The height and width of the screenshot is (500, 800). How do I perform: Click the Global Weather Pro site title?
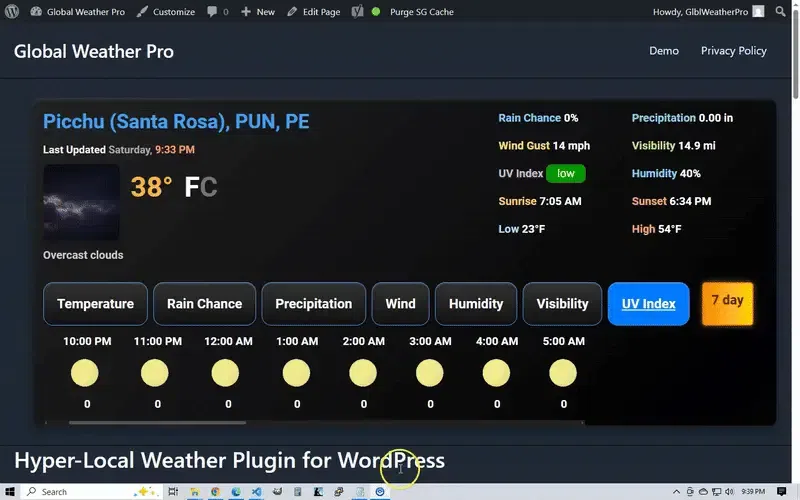[94, 52]
